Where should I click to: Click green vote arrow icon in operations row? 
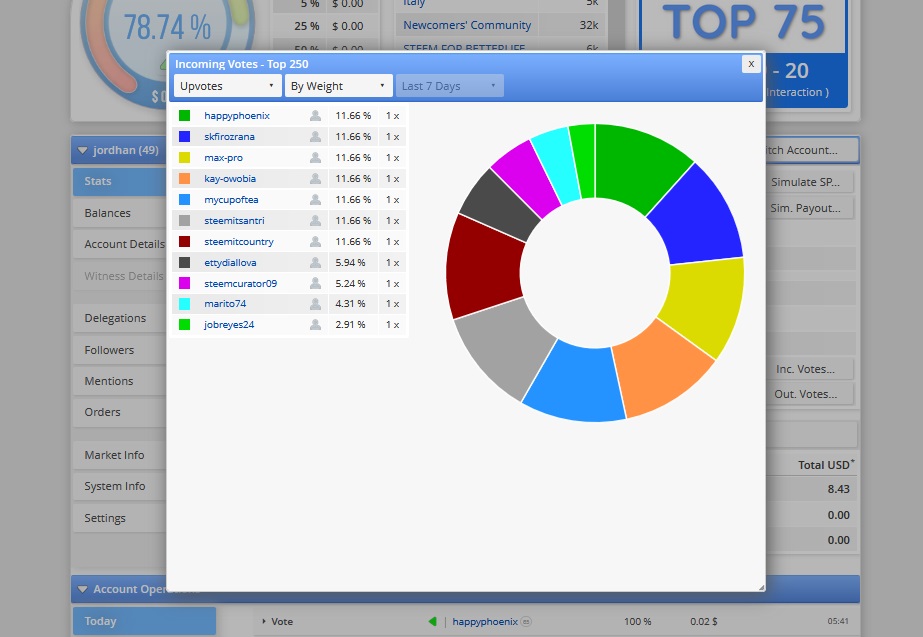pos(433,621)
